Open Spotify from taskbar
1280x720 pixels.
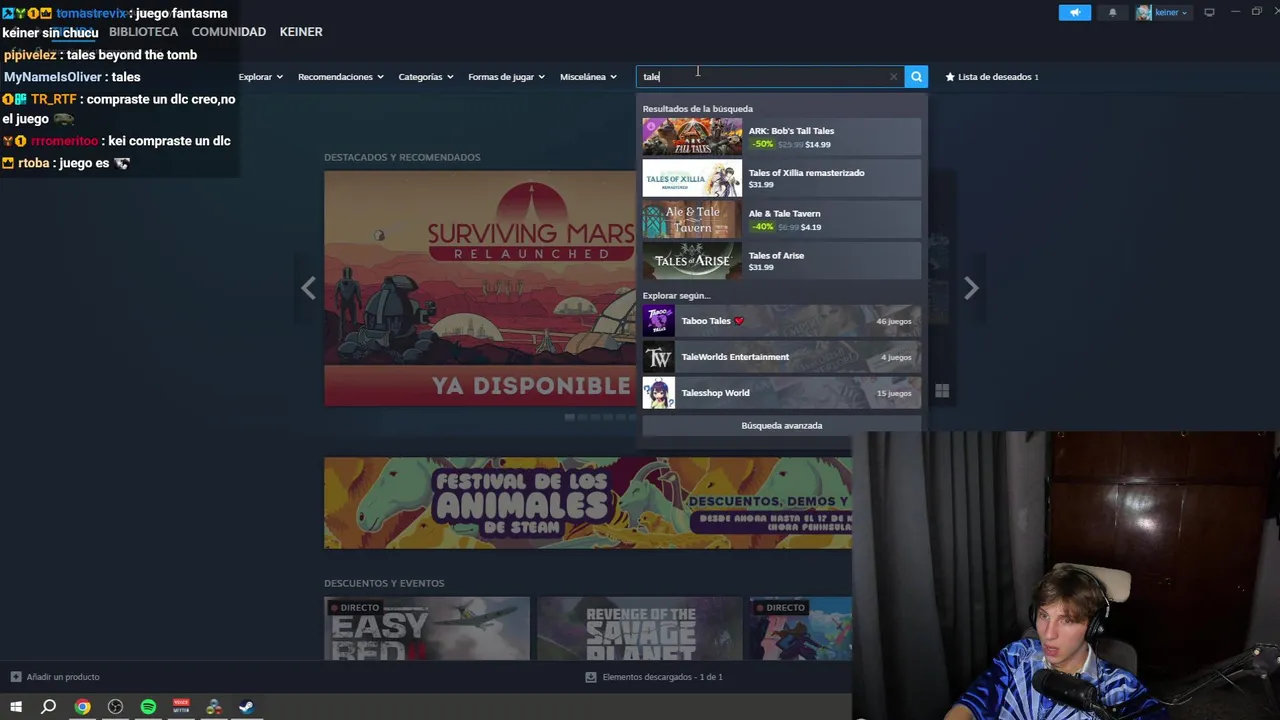coord(148,707)
